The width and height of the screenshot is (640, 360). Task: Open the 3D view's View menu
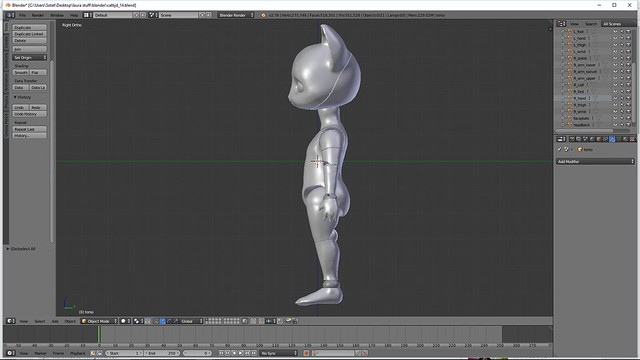point(24,321)
